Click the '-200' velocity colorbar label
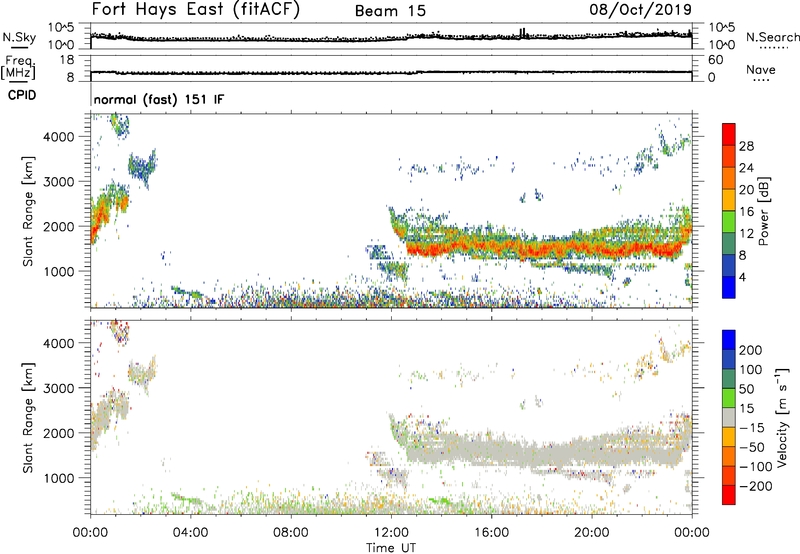The image size is (800, 554). (755, 487)
